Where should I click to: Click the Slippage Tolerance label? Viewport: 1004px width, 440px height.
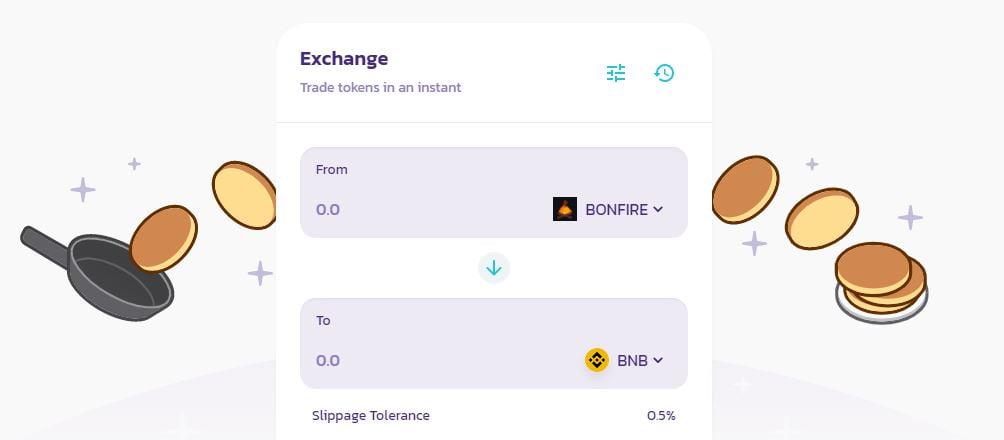371,415
